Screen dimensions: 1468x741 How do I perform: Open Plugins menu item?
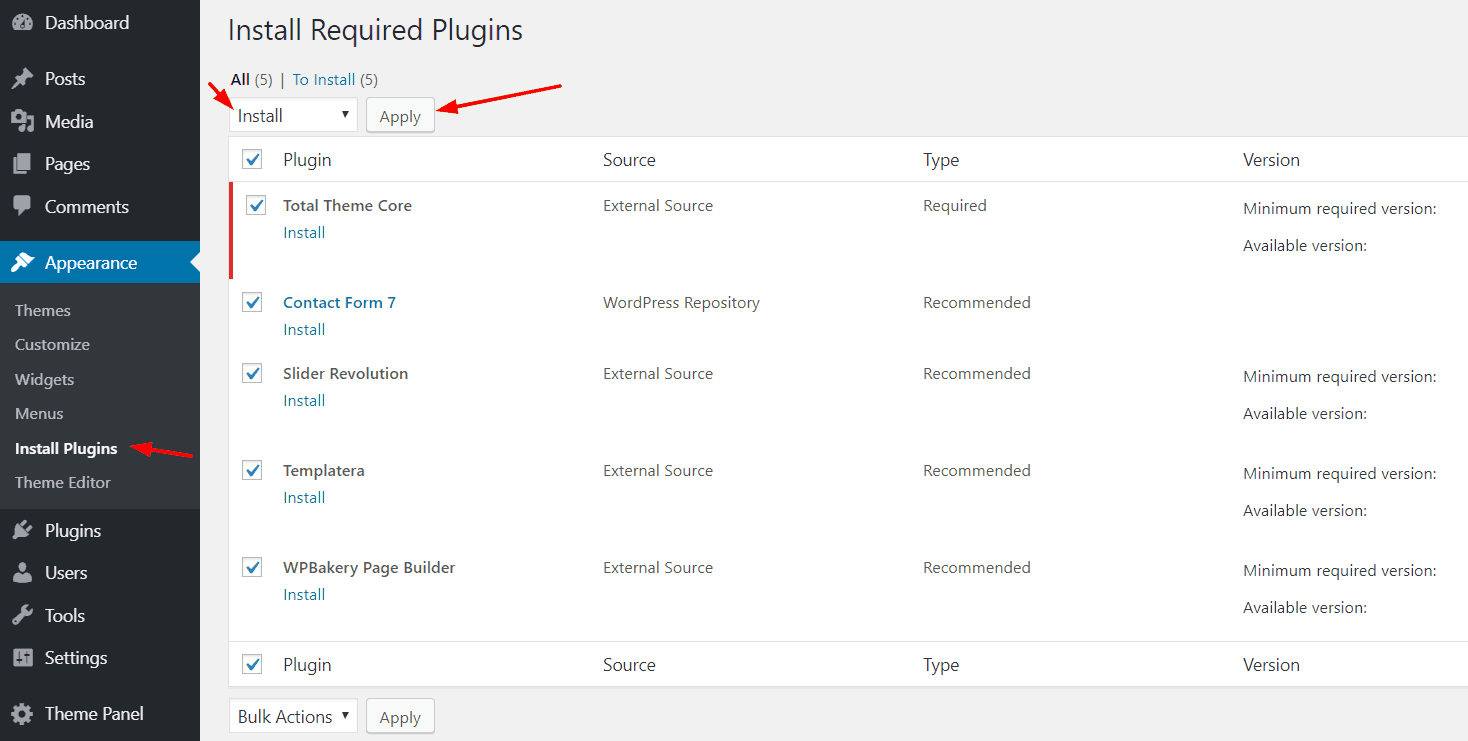point(100,531)
